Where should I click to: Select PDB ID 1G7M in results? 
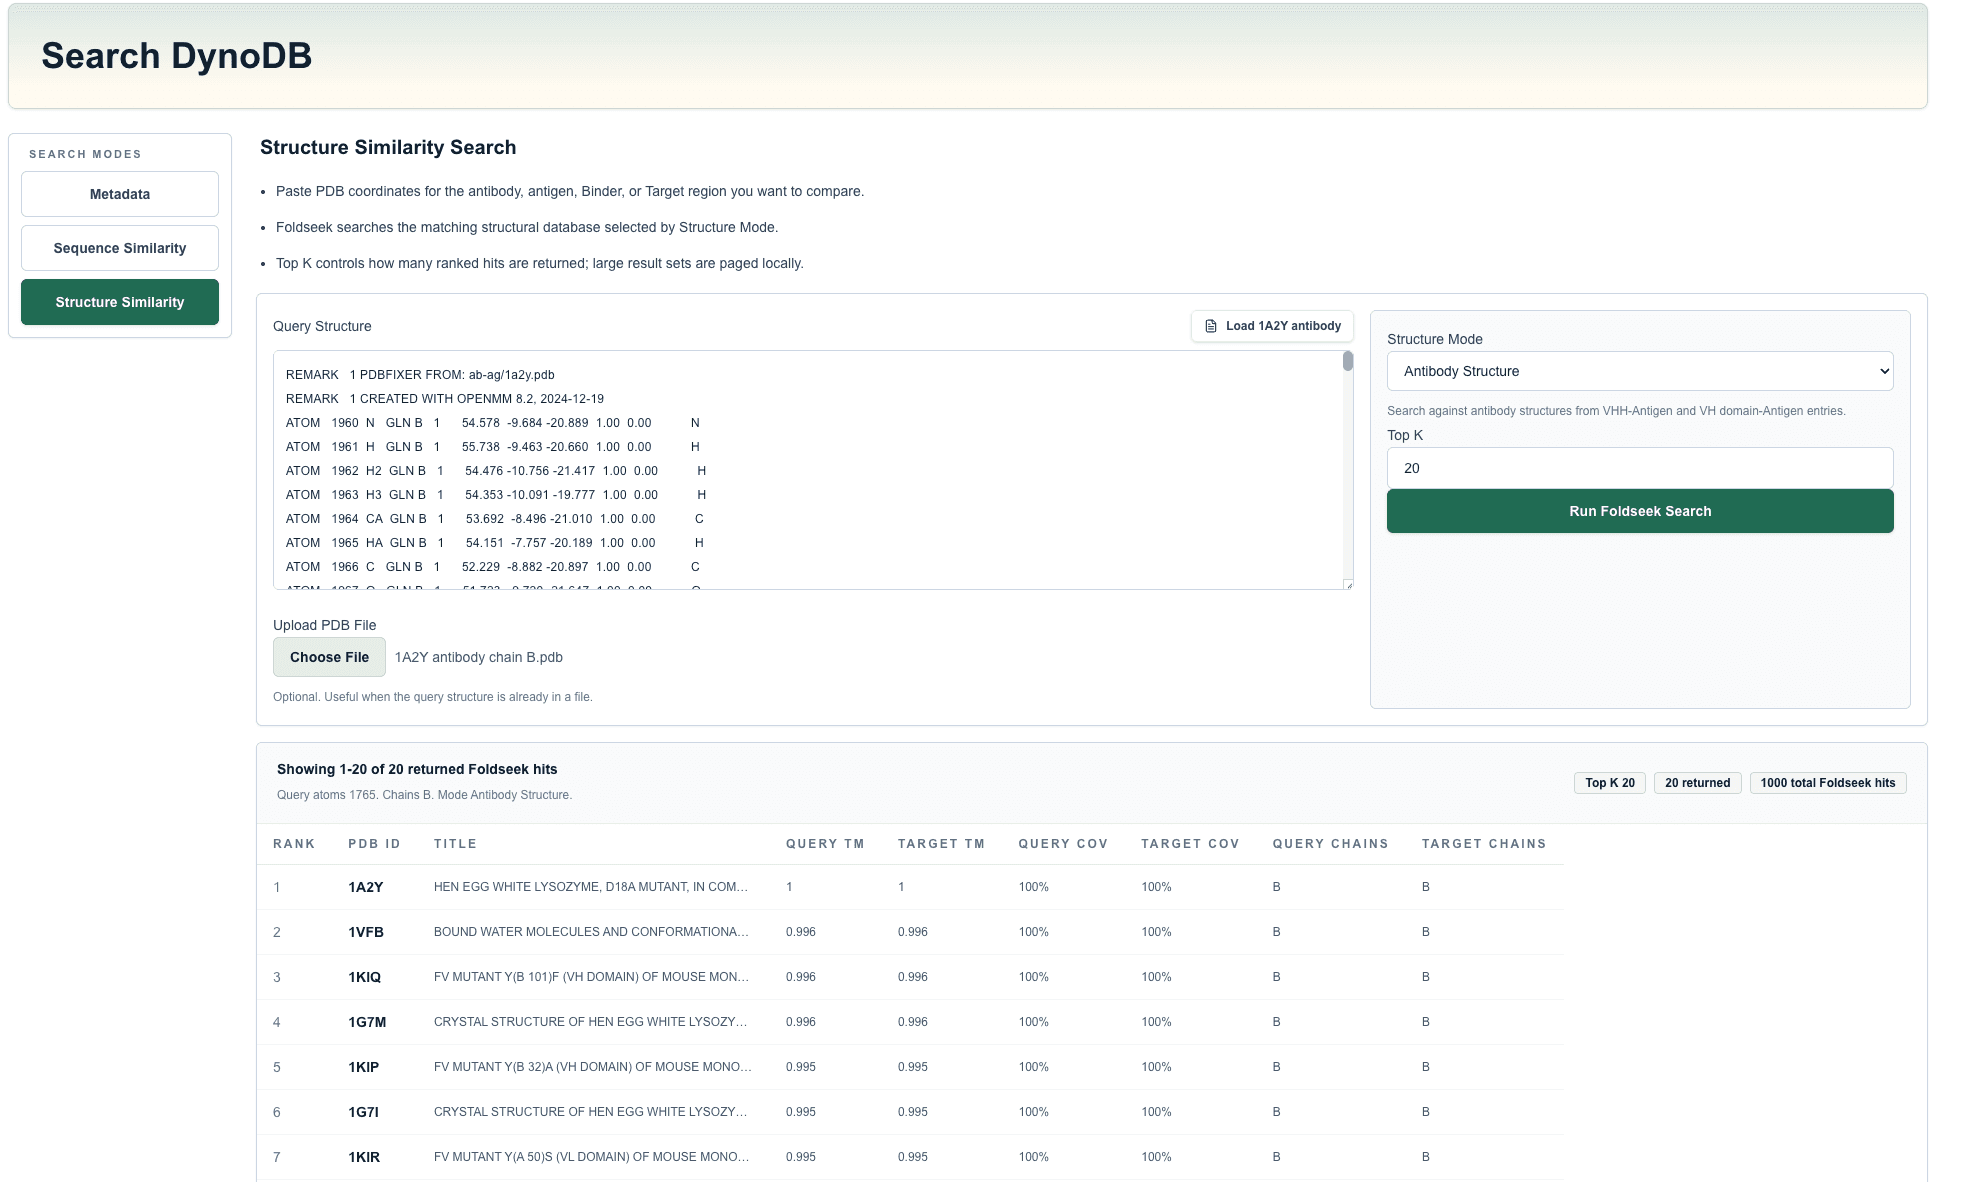coord(367,1022)
